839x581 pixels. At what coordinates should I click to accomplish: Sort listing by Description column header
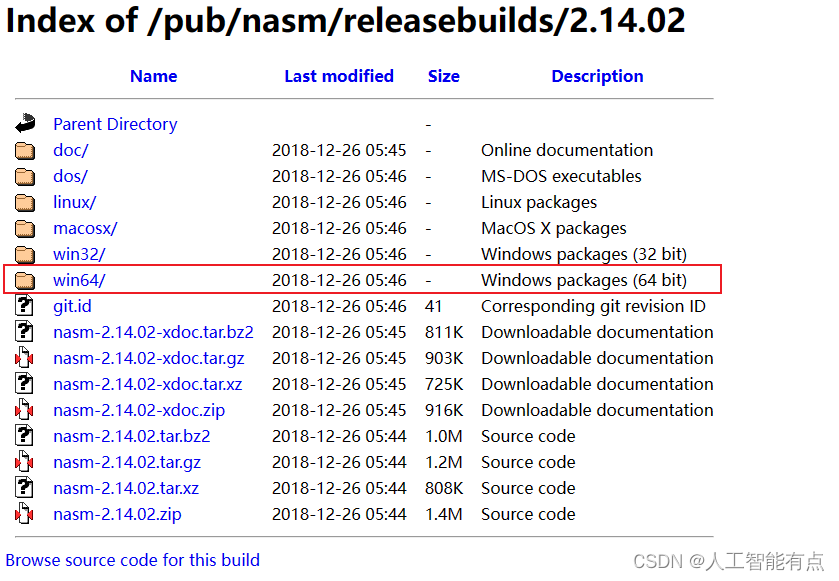coord(597,76)
